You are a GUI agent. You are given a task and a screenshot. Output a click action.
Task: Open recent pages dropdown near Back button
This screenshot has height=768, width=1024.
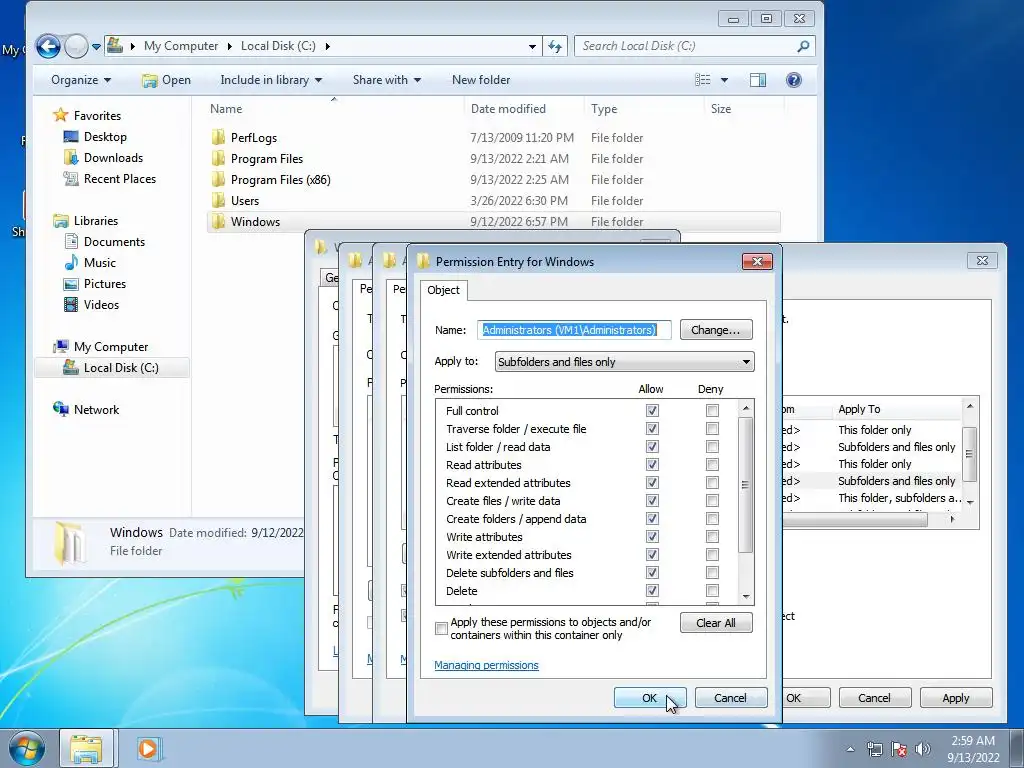tap(96, 46)
